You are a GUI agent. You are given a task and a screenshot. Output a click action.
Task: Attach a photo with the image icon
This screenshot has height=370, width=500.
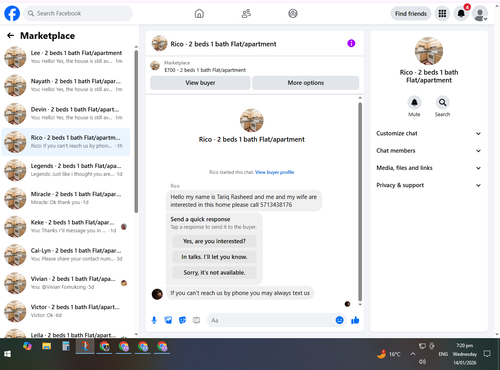click(168, 320)
